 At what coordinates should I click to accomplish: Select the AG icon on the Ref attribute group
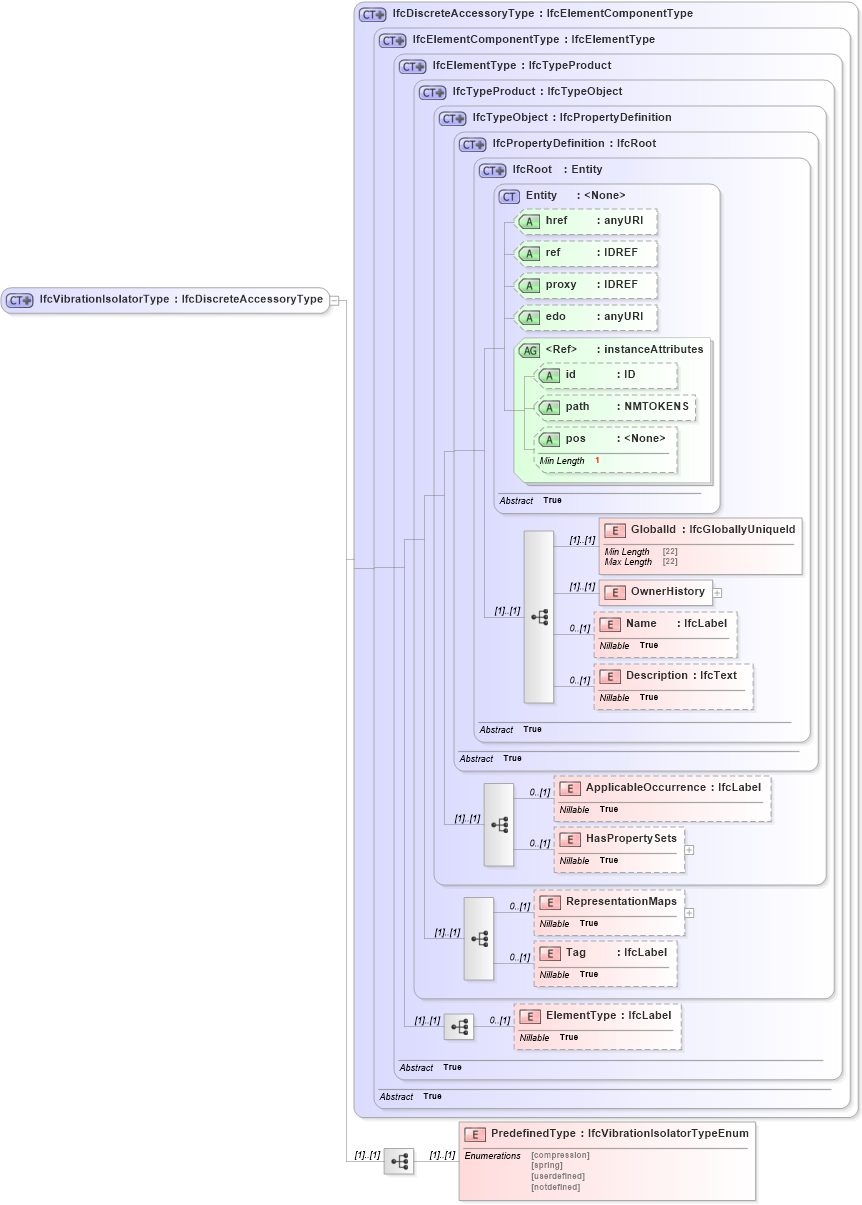pos(528,350)
